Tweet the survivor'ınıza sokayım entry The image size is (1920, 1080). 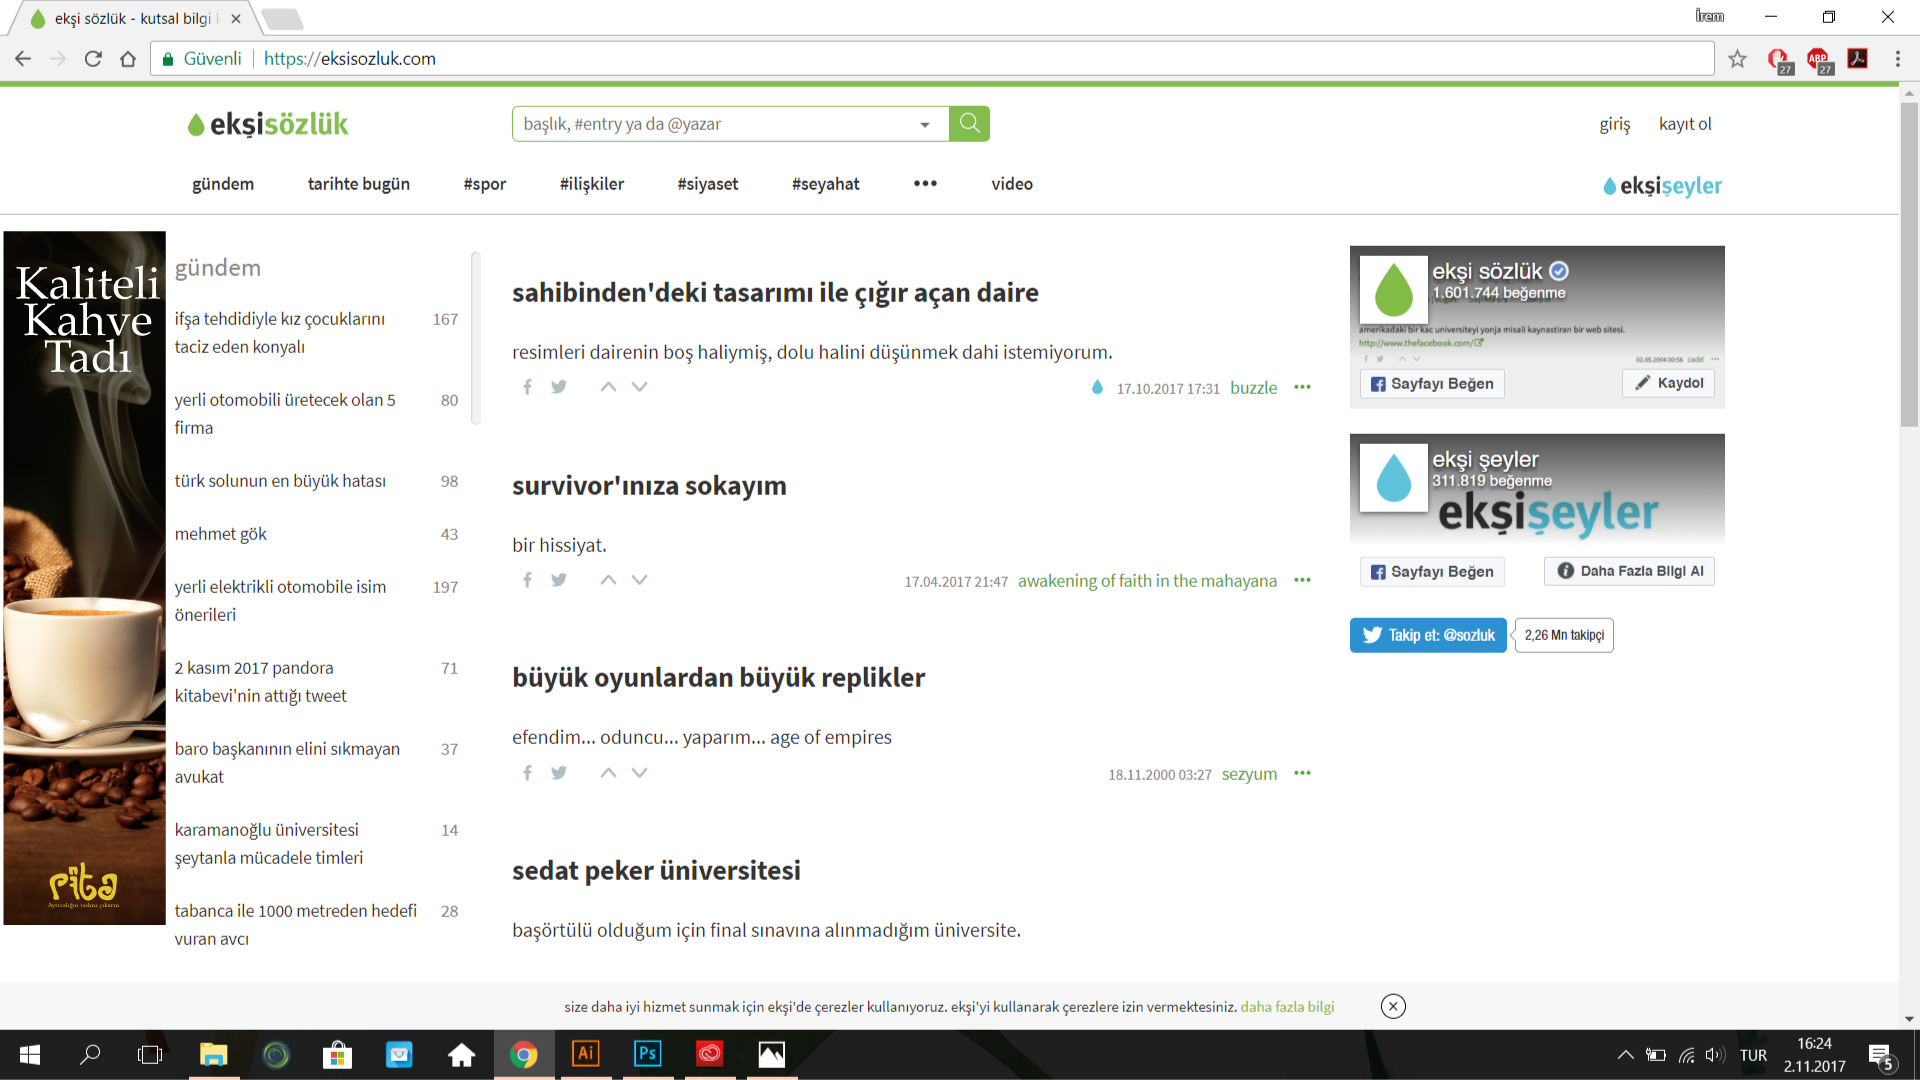(559, 580)
